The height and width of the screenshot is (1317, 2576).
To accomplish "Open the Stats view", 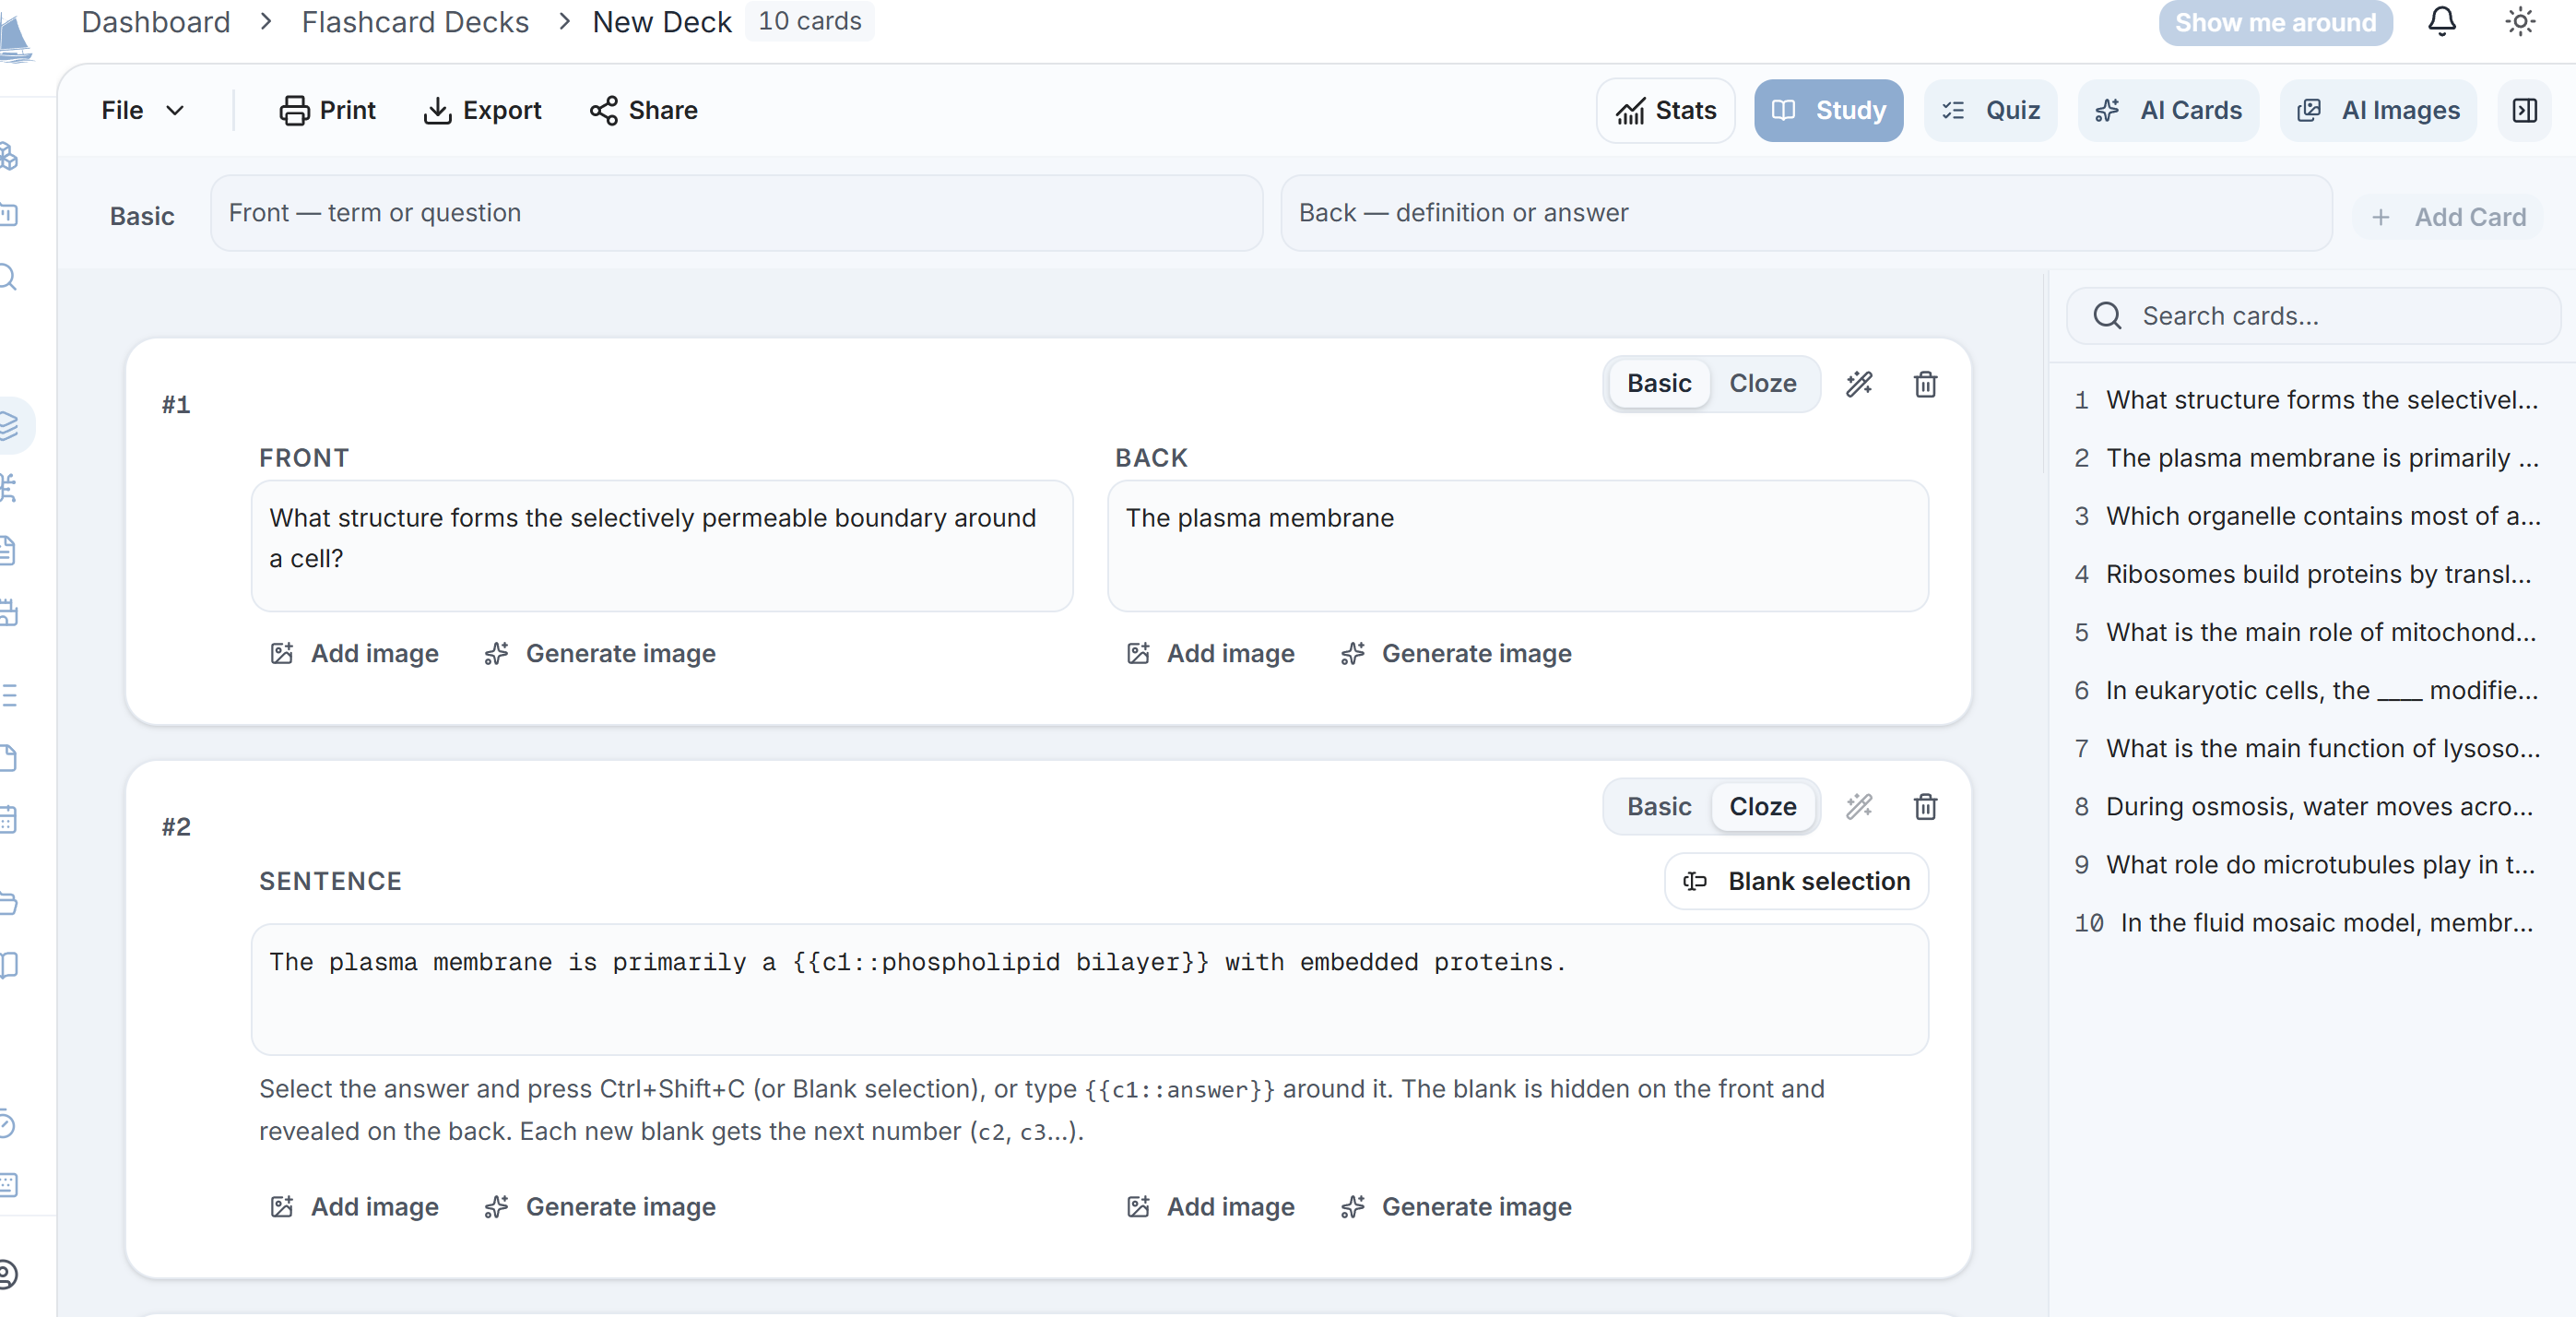I will (1665, 110).
